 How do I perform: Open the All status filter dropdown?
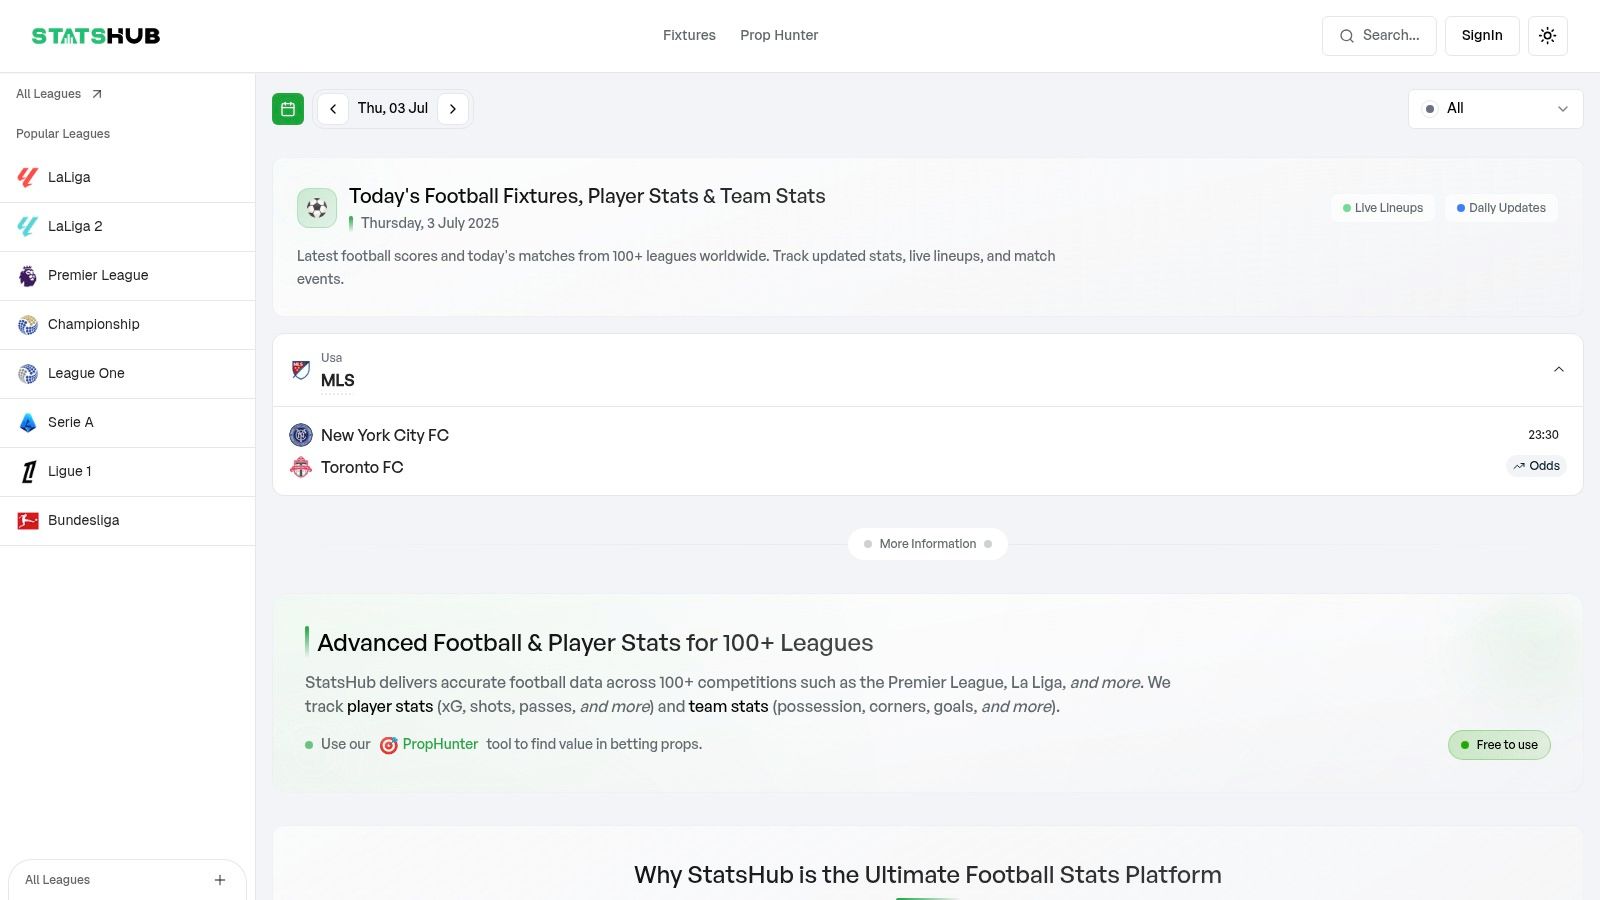pos(1496,109)
